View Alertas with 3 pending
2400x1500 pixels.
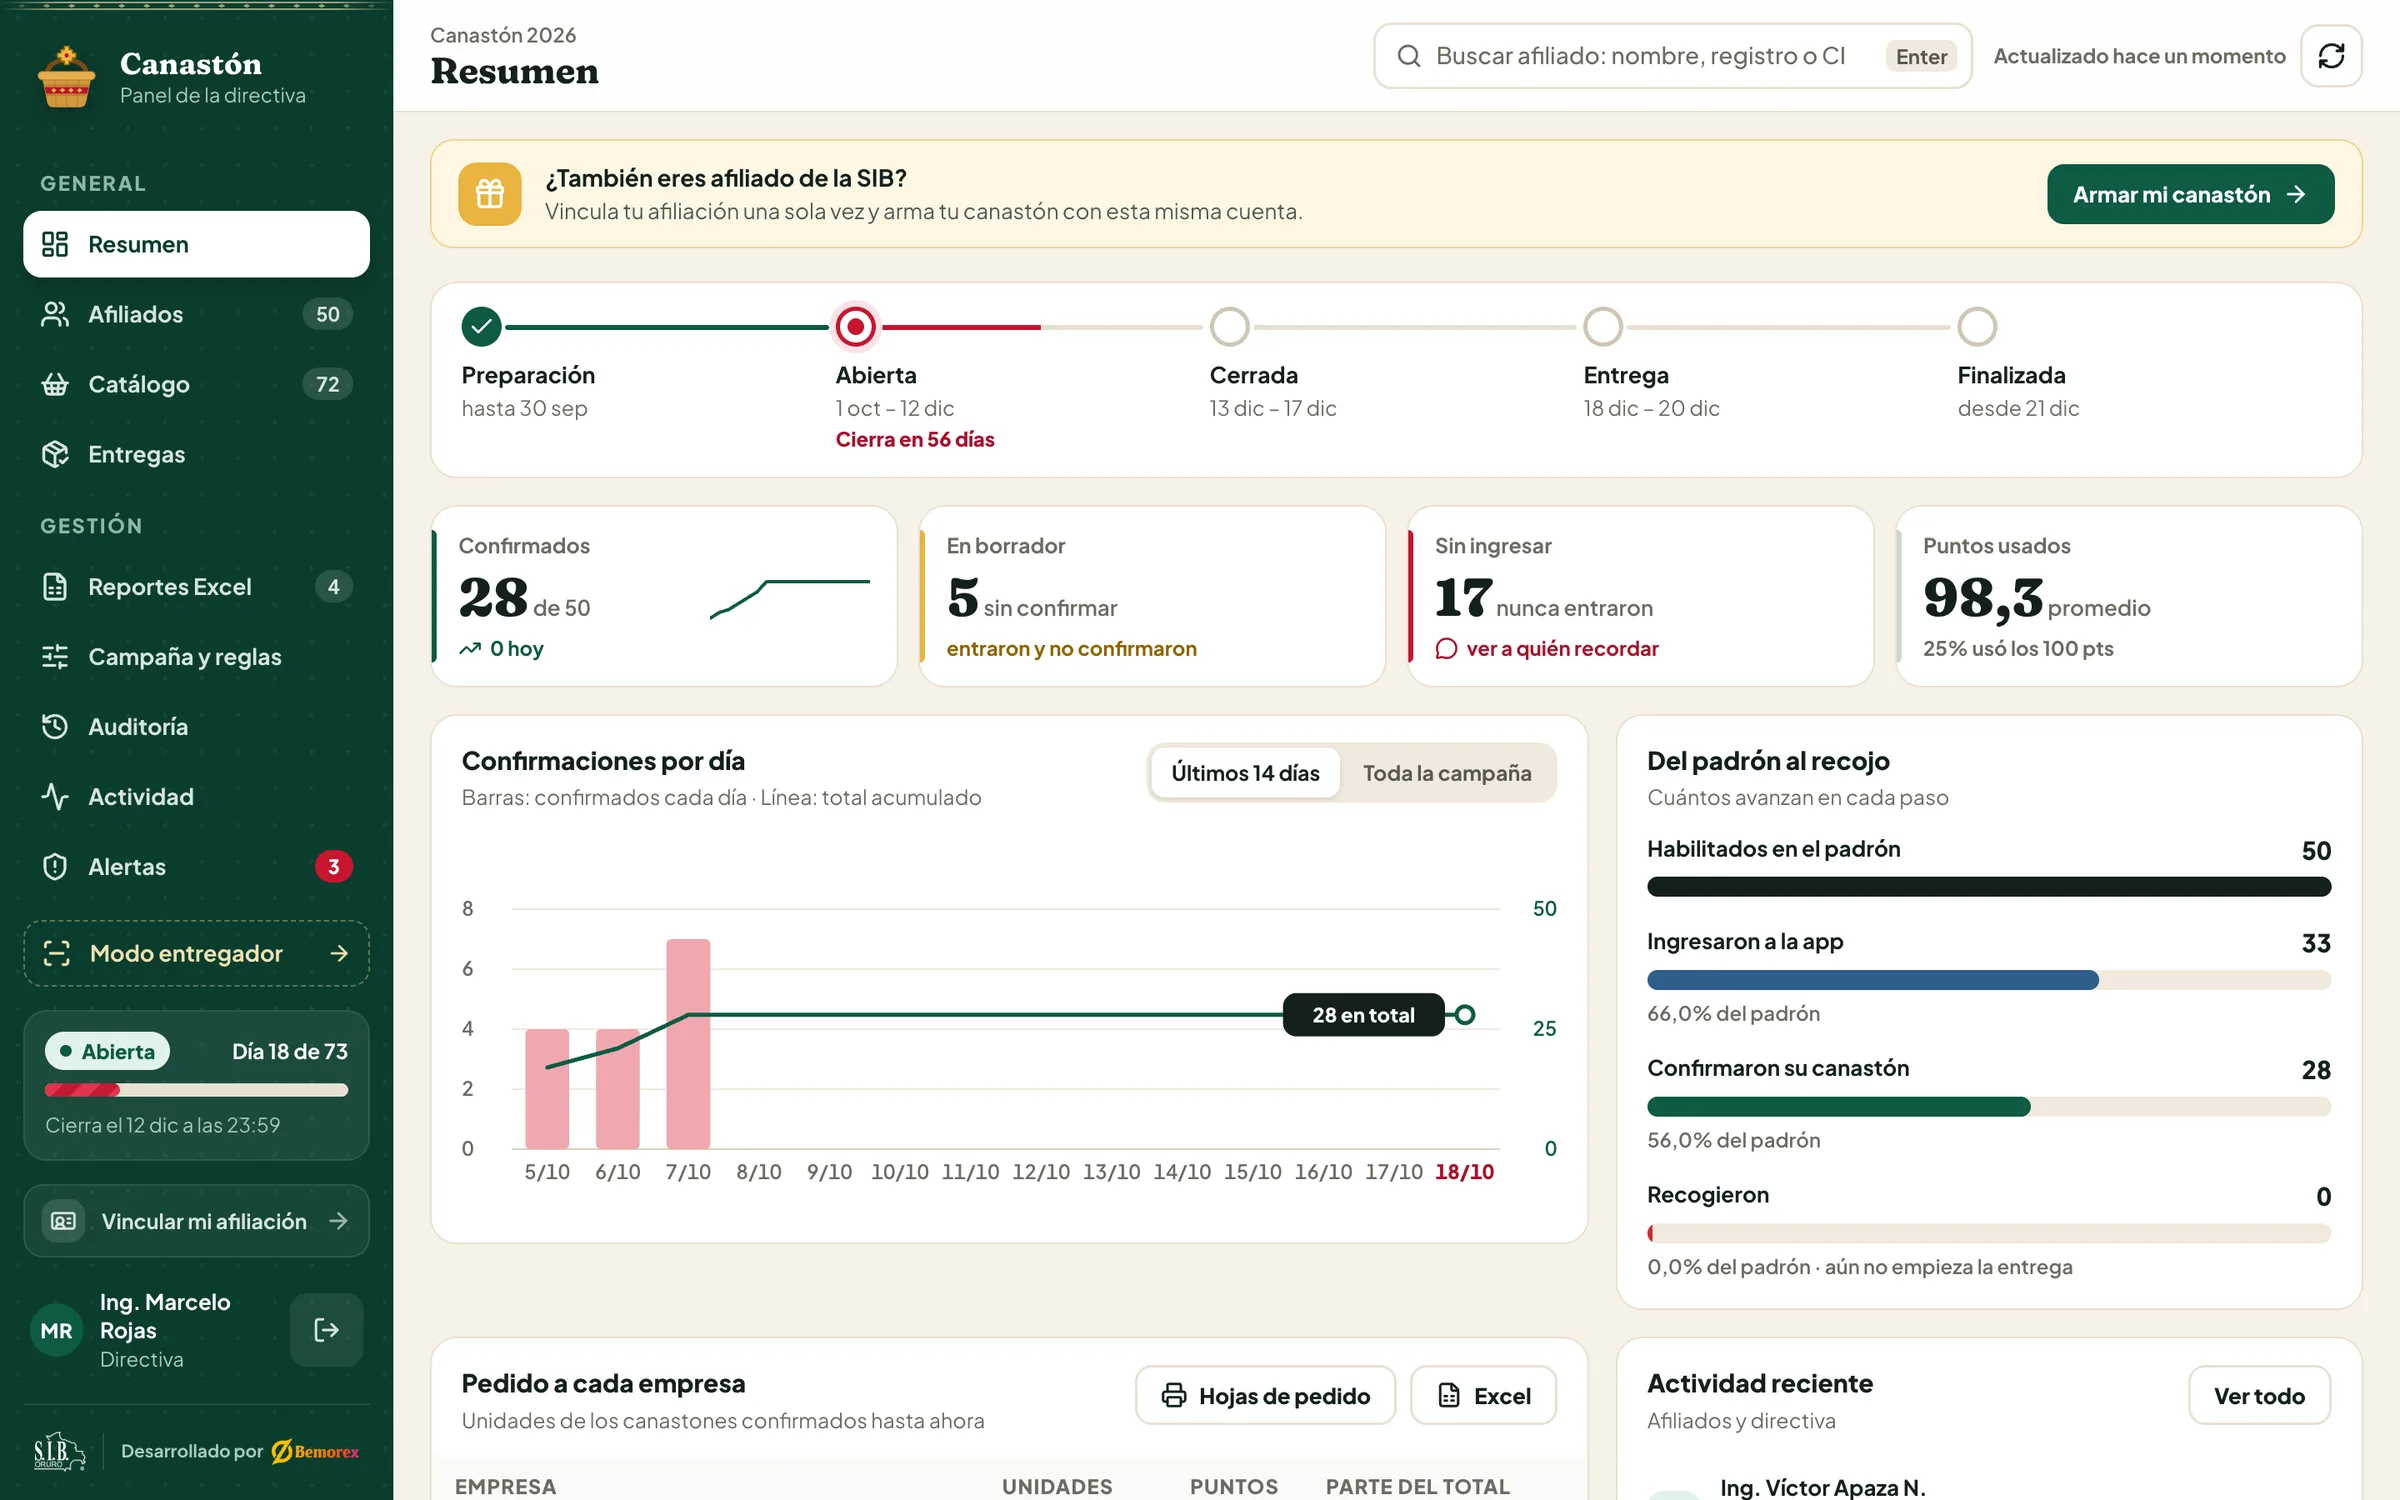[x=196, y=867]
